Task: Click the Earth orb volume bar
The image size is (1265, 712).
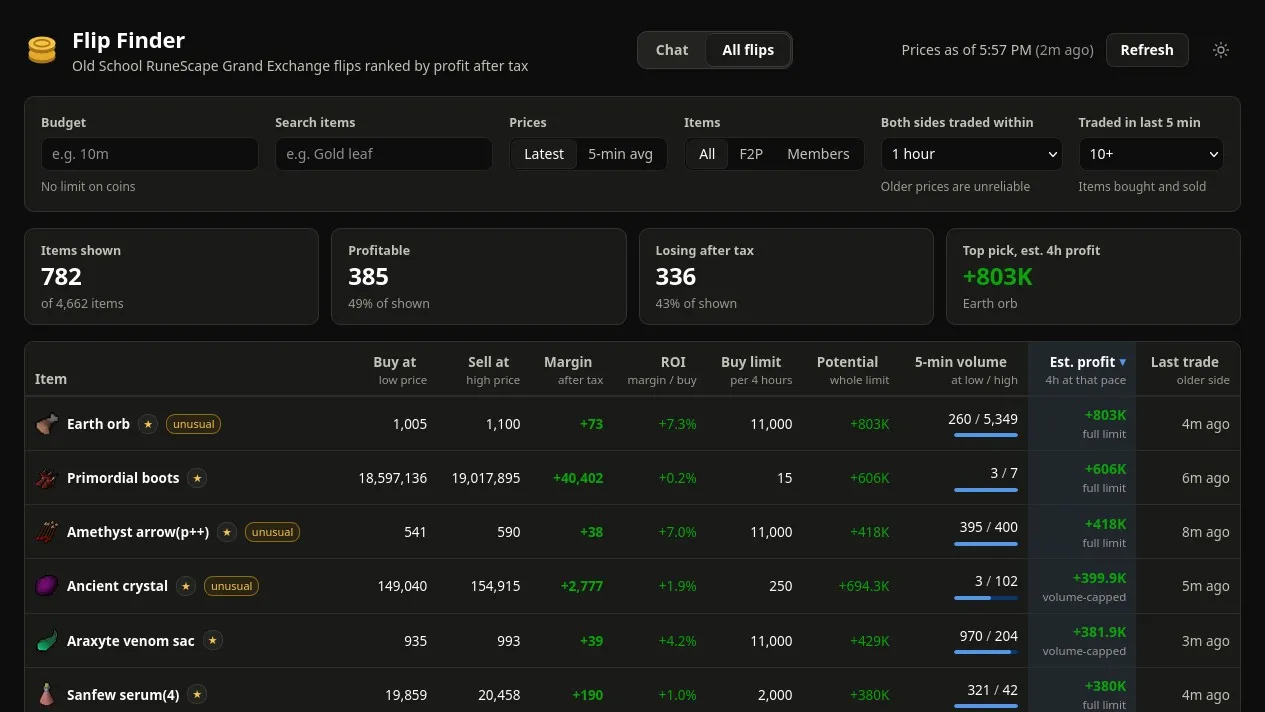Action: click(x=986, y=435)
